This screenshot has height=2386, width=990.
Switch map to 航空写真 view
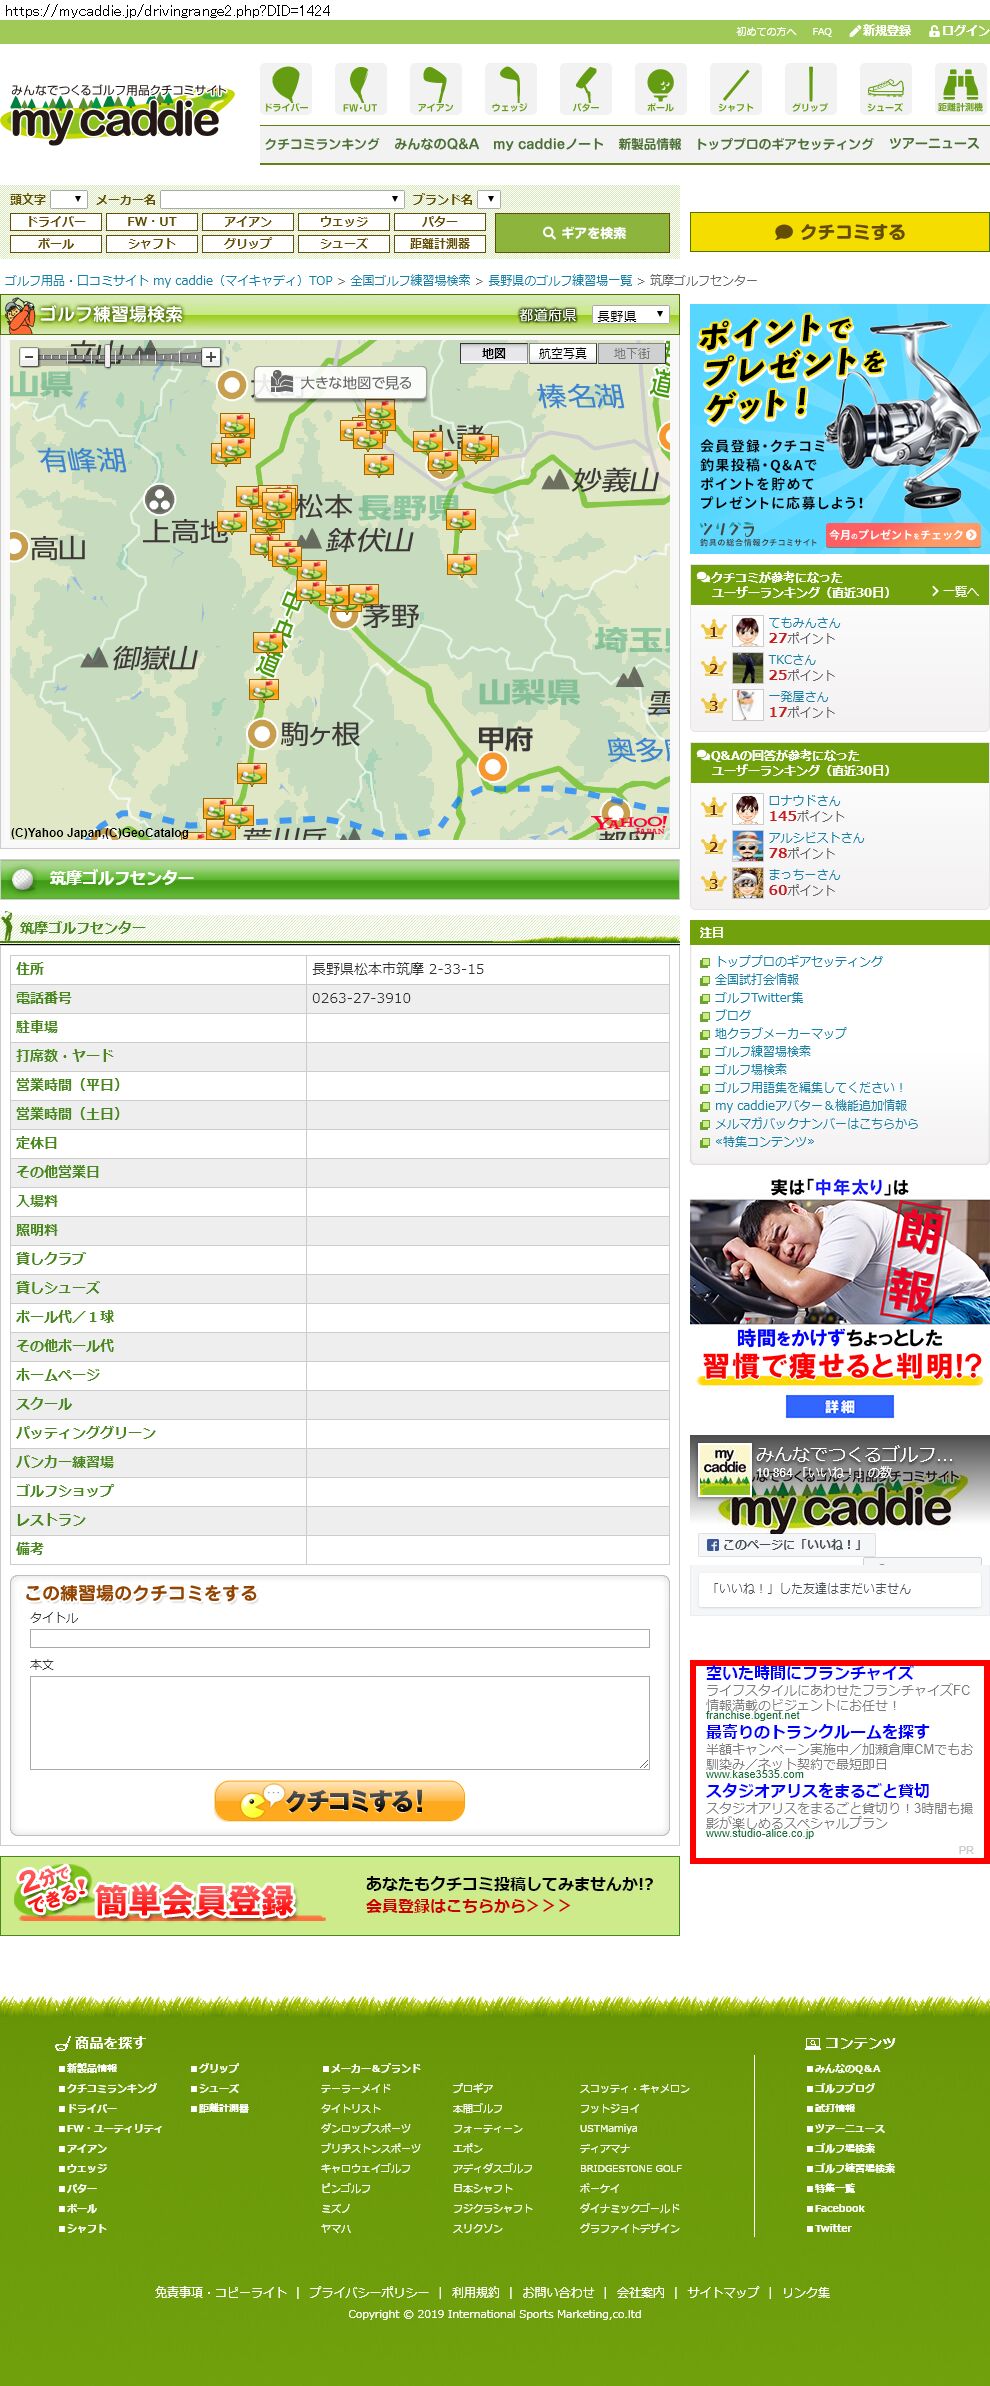(562, 353)
